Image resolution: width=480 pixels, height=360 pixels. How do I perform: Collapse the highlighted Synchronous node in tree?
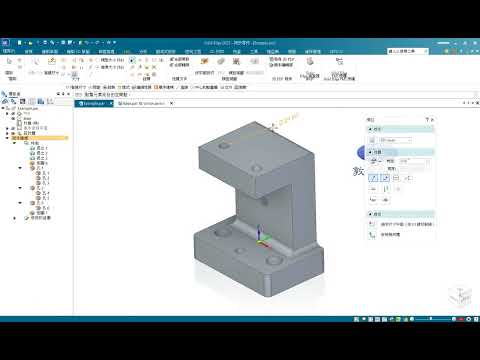pyautogui.click(x=7, y=138)
